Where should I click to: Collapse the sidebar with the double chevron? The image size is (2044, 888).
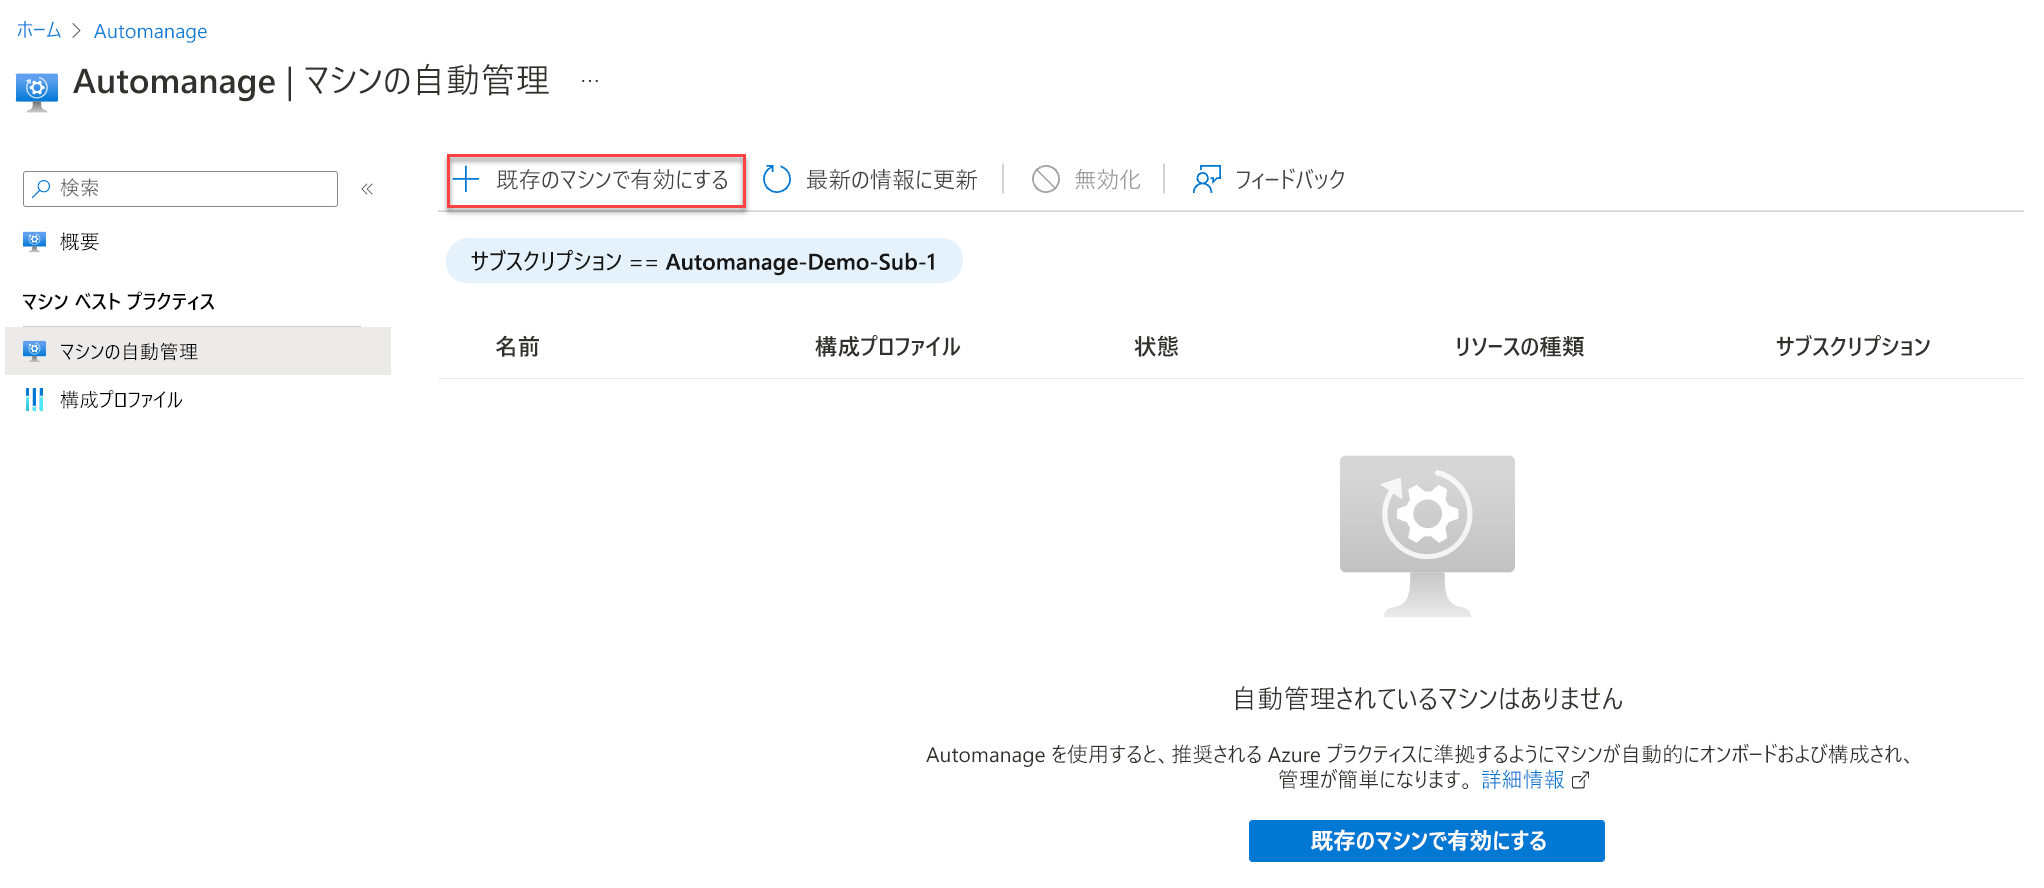click(367, 189)
